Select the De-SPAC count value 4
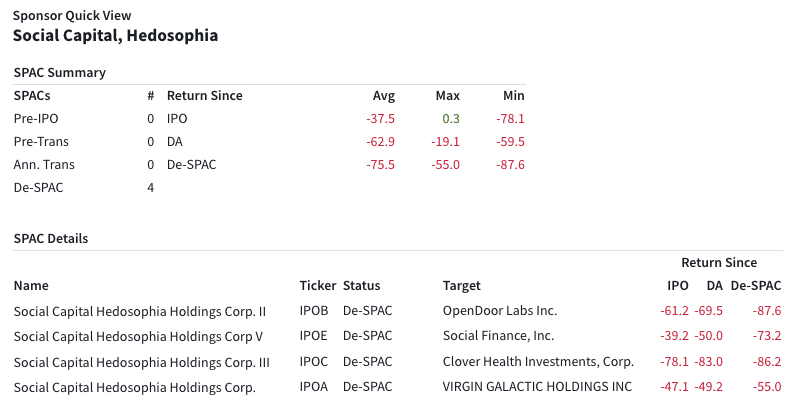 tap(150, 188)
